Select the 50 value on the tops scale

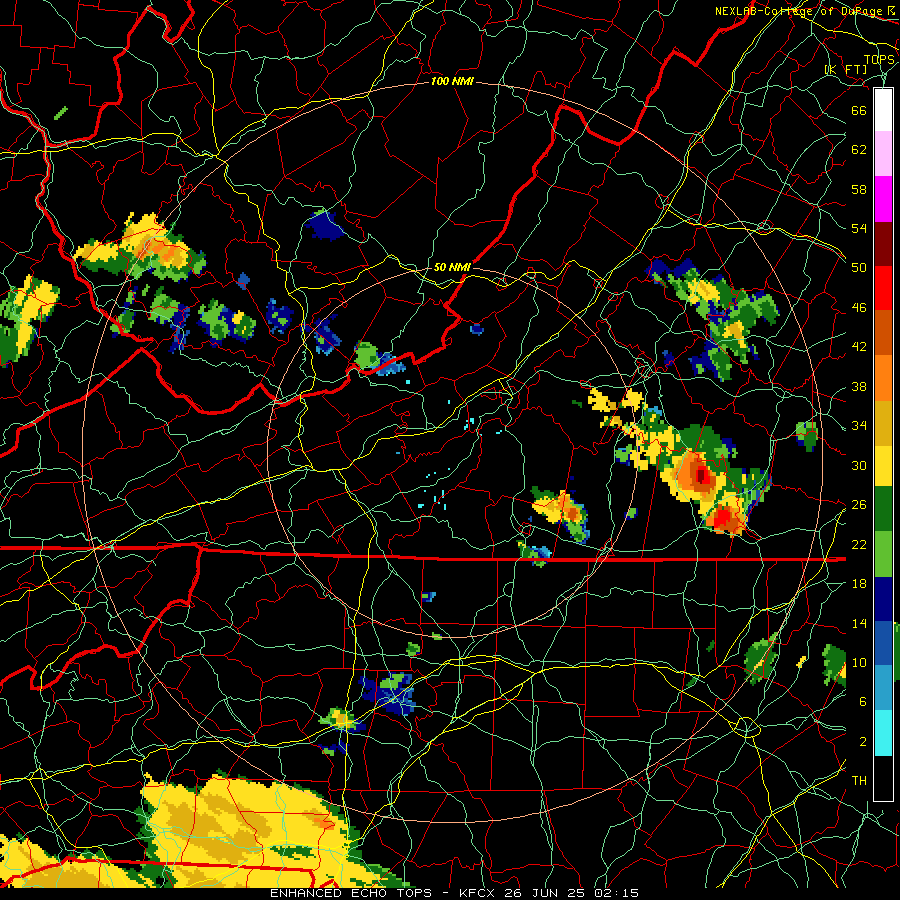point(859,267)
